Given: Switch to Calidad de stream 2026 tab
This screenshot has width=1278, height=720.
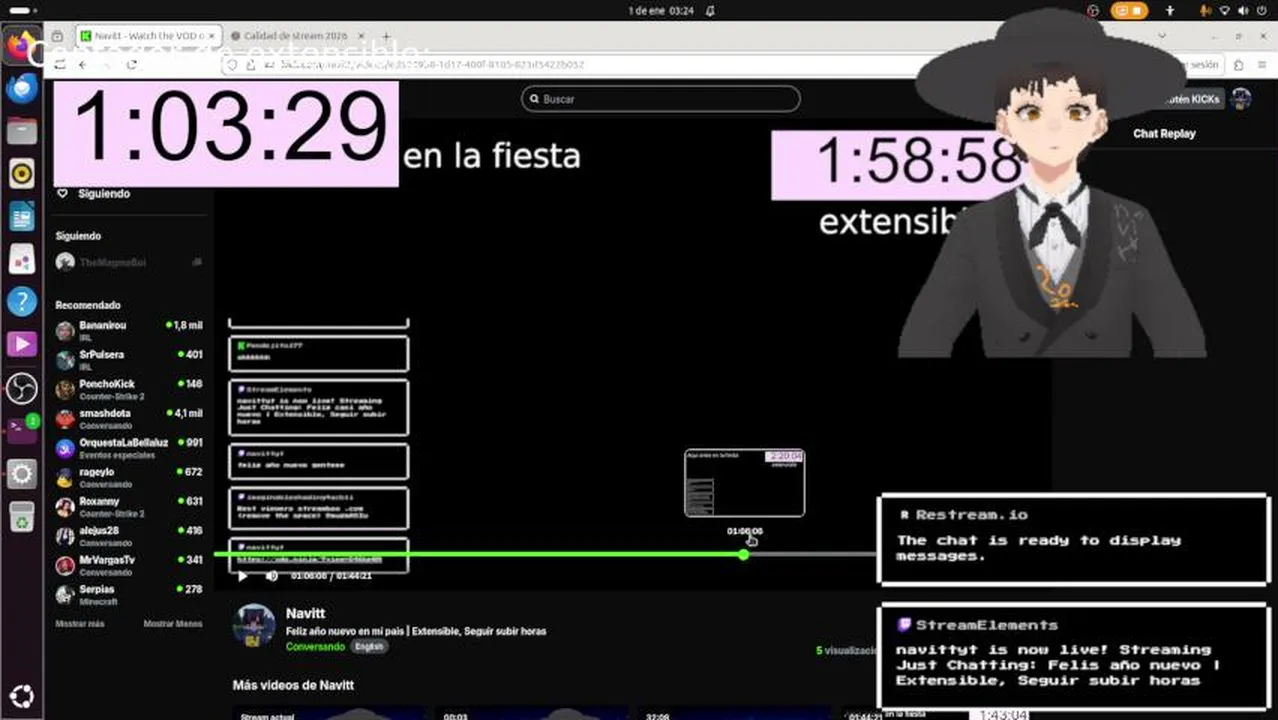Looking at the screenshot, I should 296,36.
